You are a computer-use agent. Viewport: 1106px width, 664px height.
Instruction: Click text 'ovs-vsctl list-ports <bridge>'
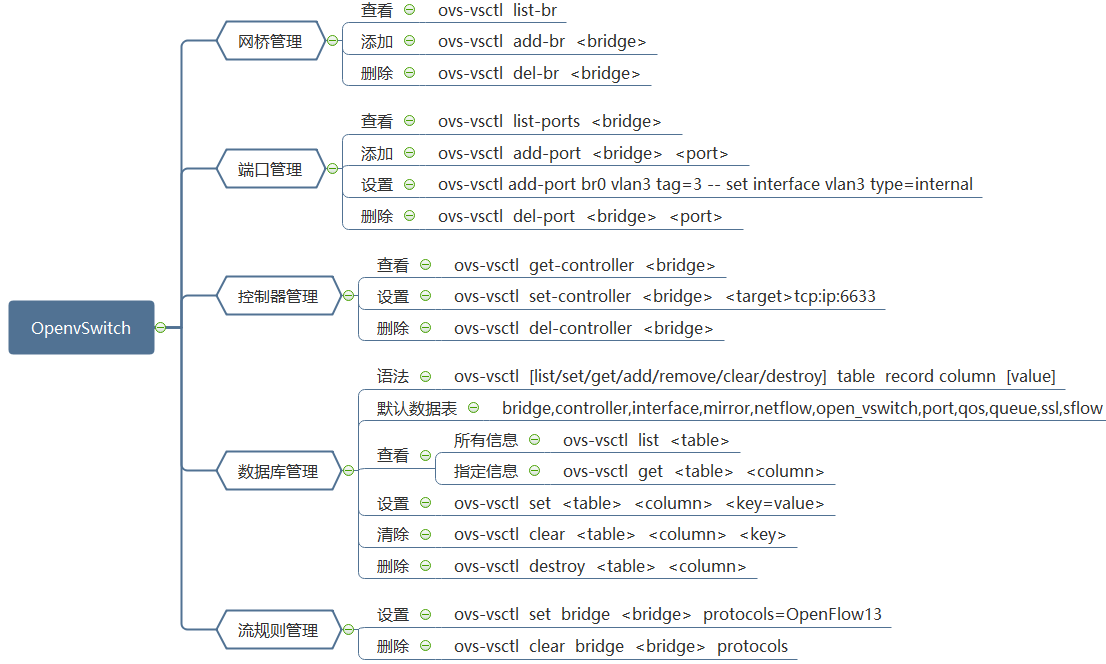[x=549, y=121]
